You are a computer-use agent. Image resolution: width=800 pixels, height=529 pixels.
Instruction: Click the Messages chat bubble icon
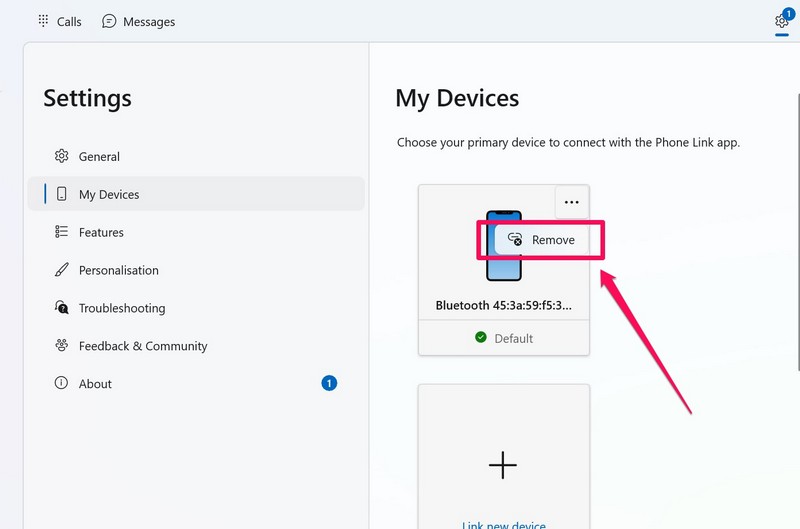pyautogui.click(x=110, y=21)
